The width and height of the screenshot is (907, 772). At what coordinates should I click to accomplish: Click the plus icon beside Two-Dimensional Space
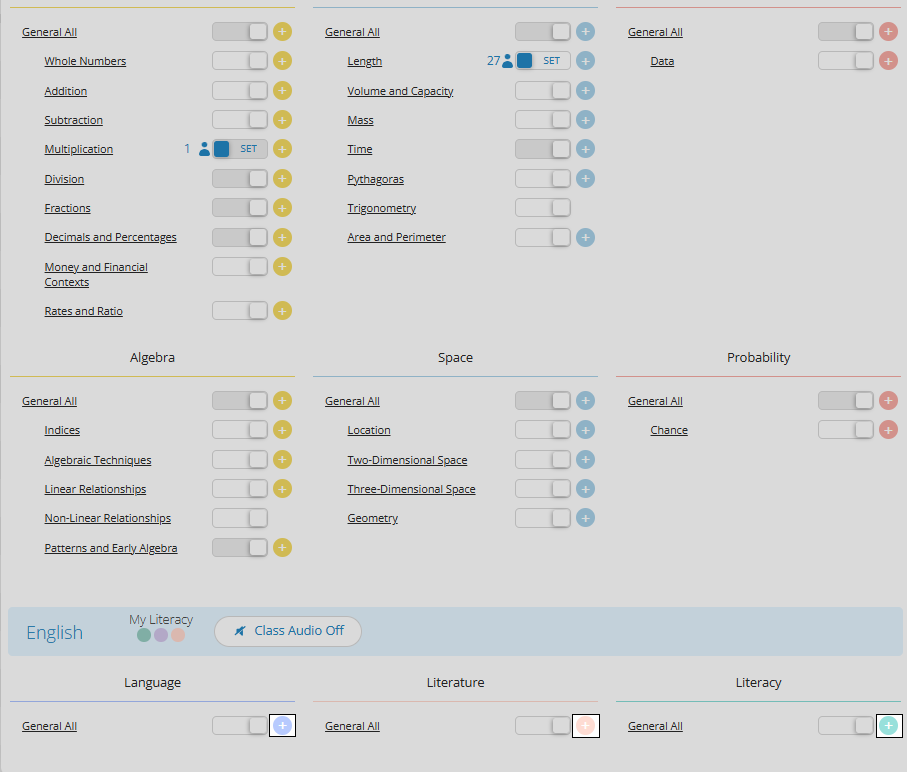585,460
